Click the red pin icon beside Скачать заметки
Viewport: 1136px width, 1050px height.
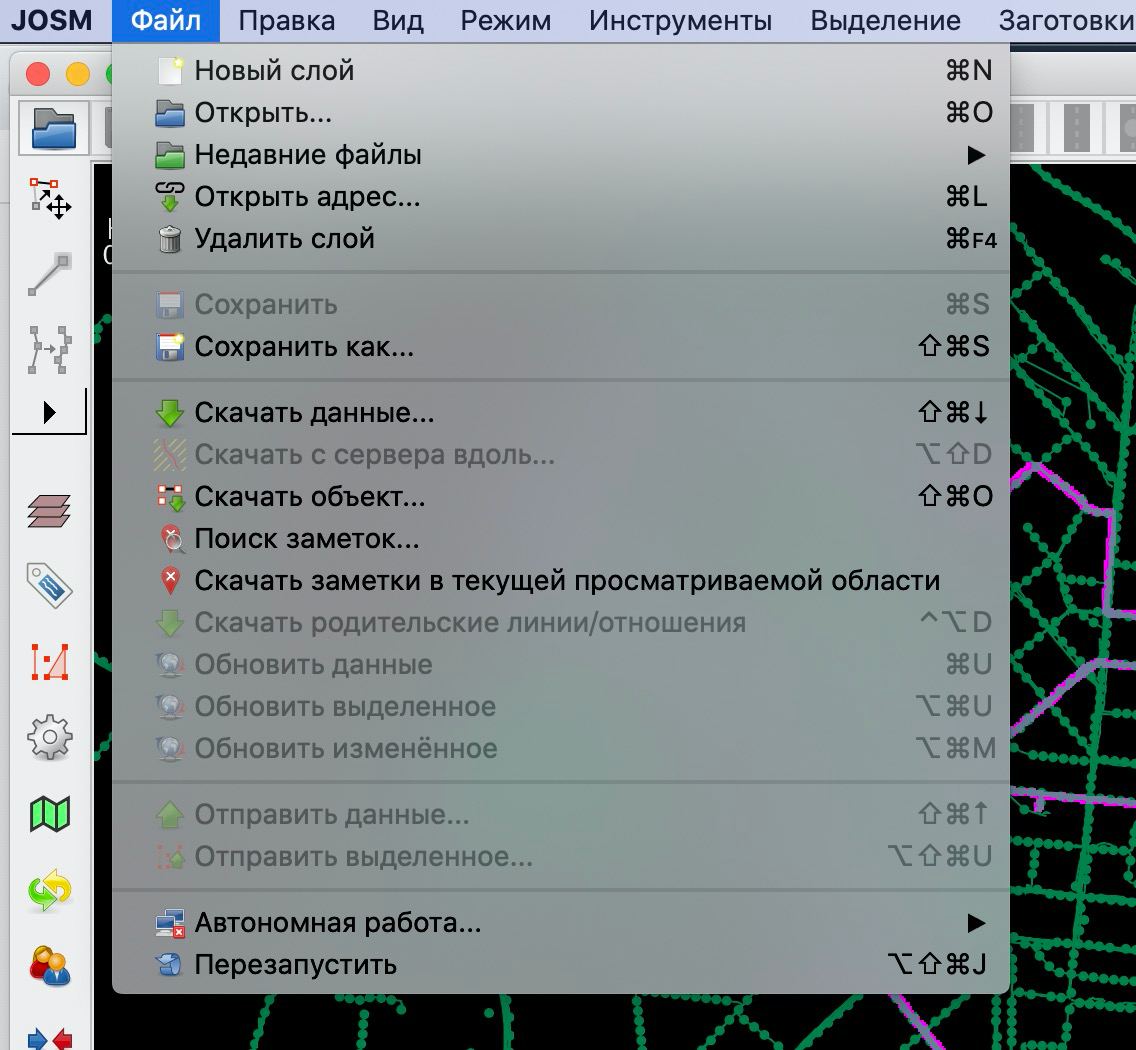pos(170,581)
